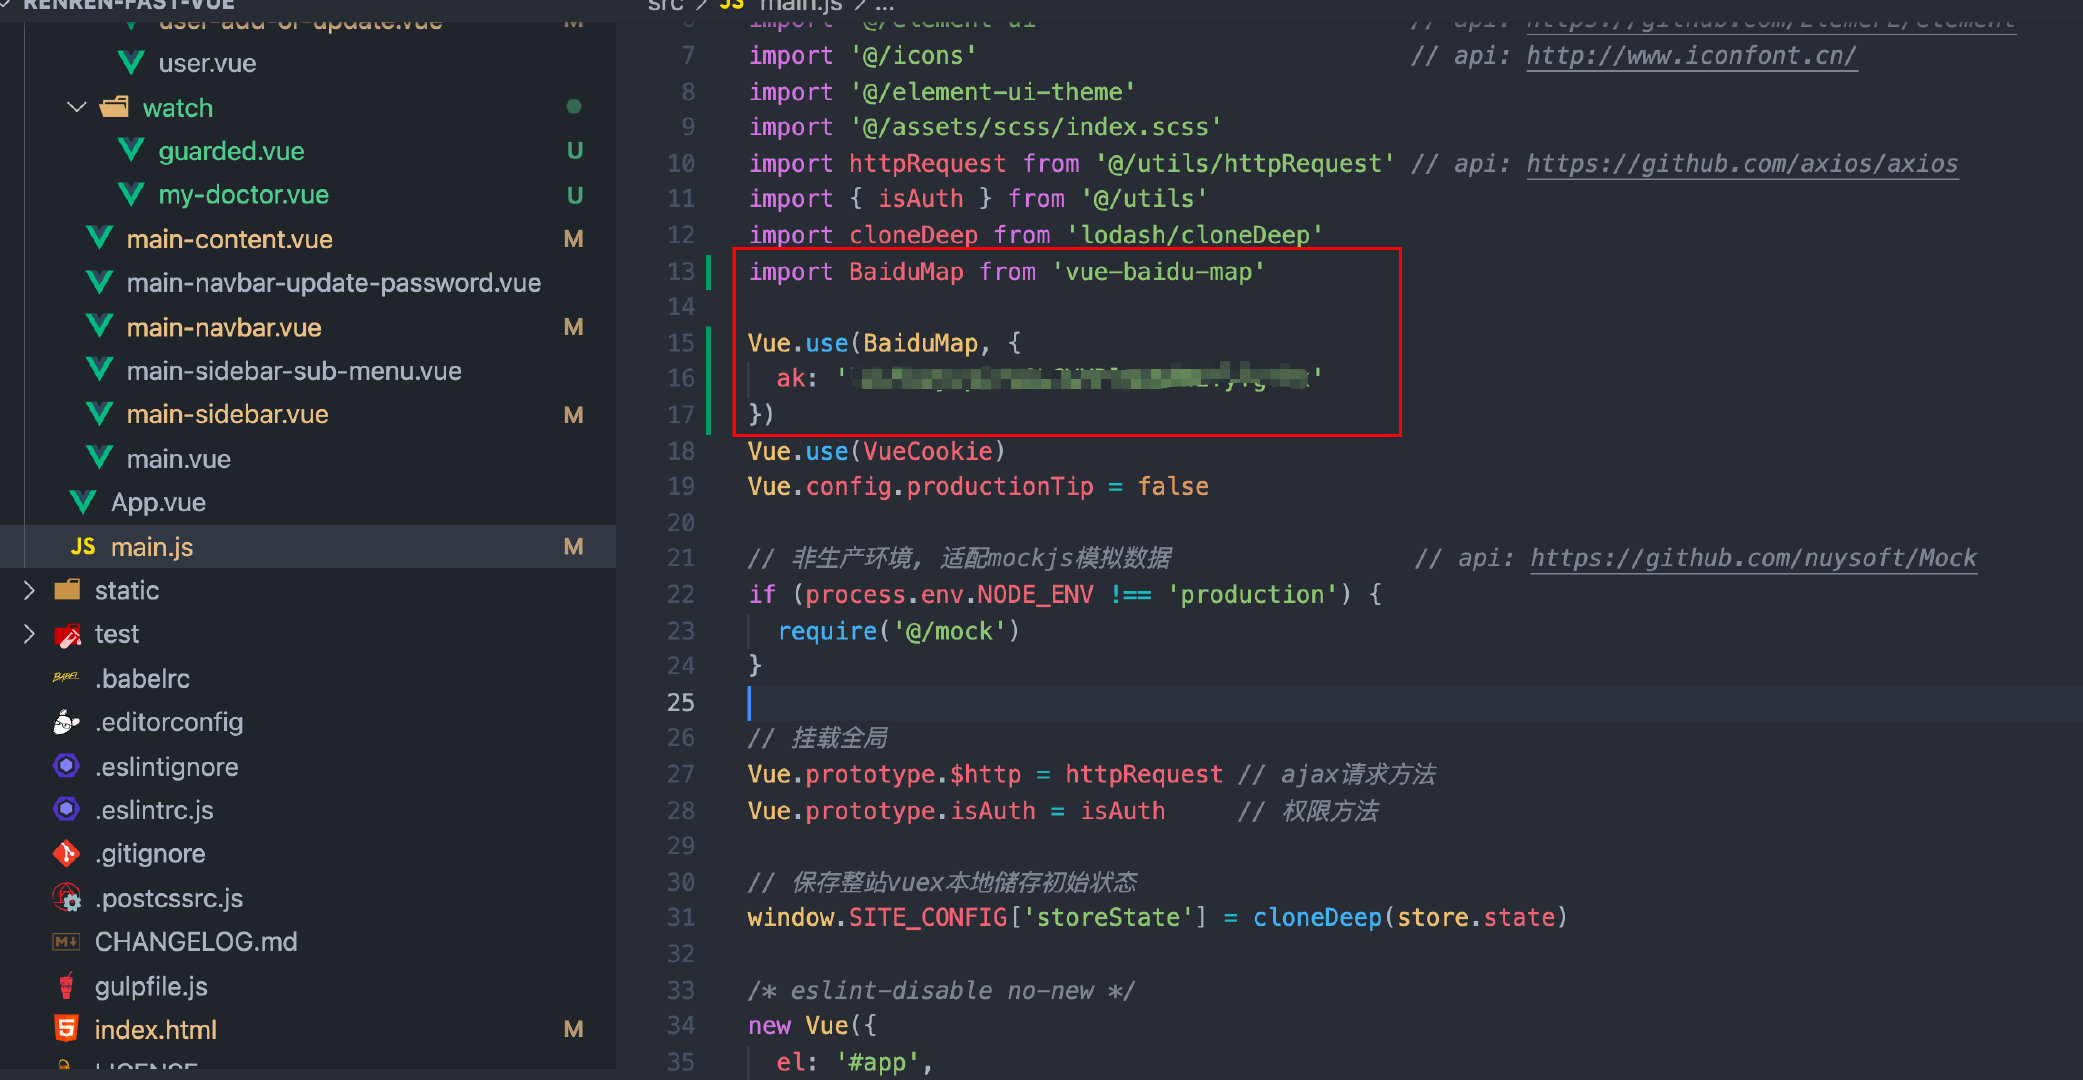Click the Vue icon beside main-sidebar.vue
Image resolution: width=2083 pixels, height=1080 pixels.
click(99, 414)
